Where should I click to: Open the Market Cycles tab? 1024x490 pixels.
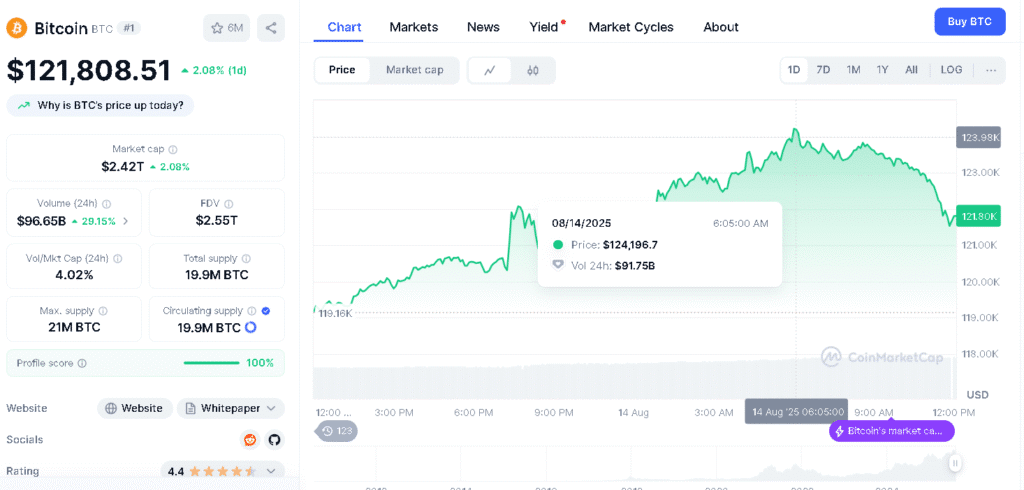point(631,27)
